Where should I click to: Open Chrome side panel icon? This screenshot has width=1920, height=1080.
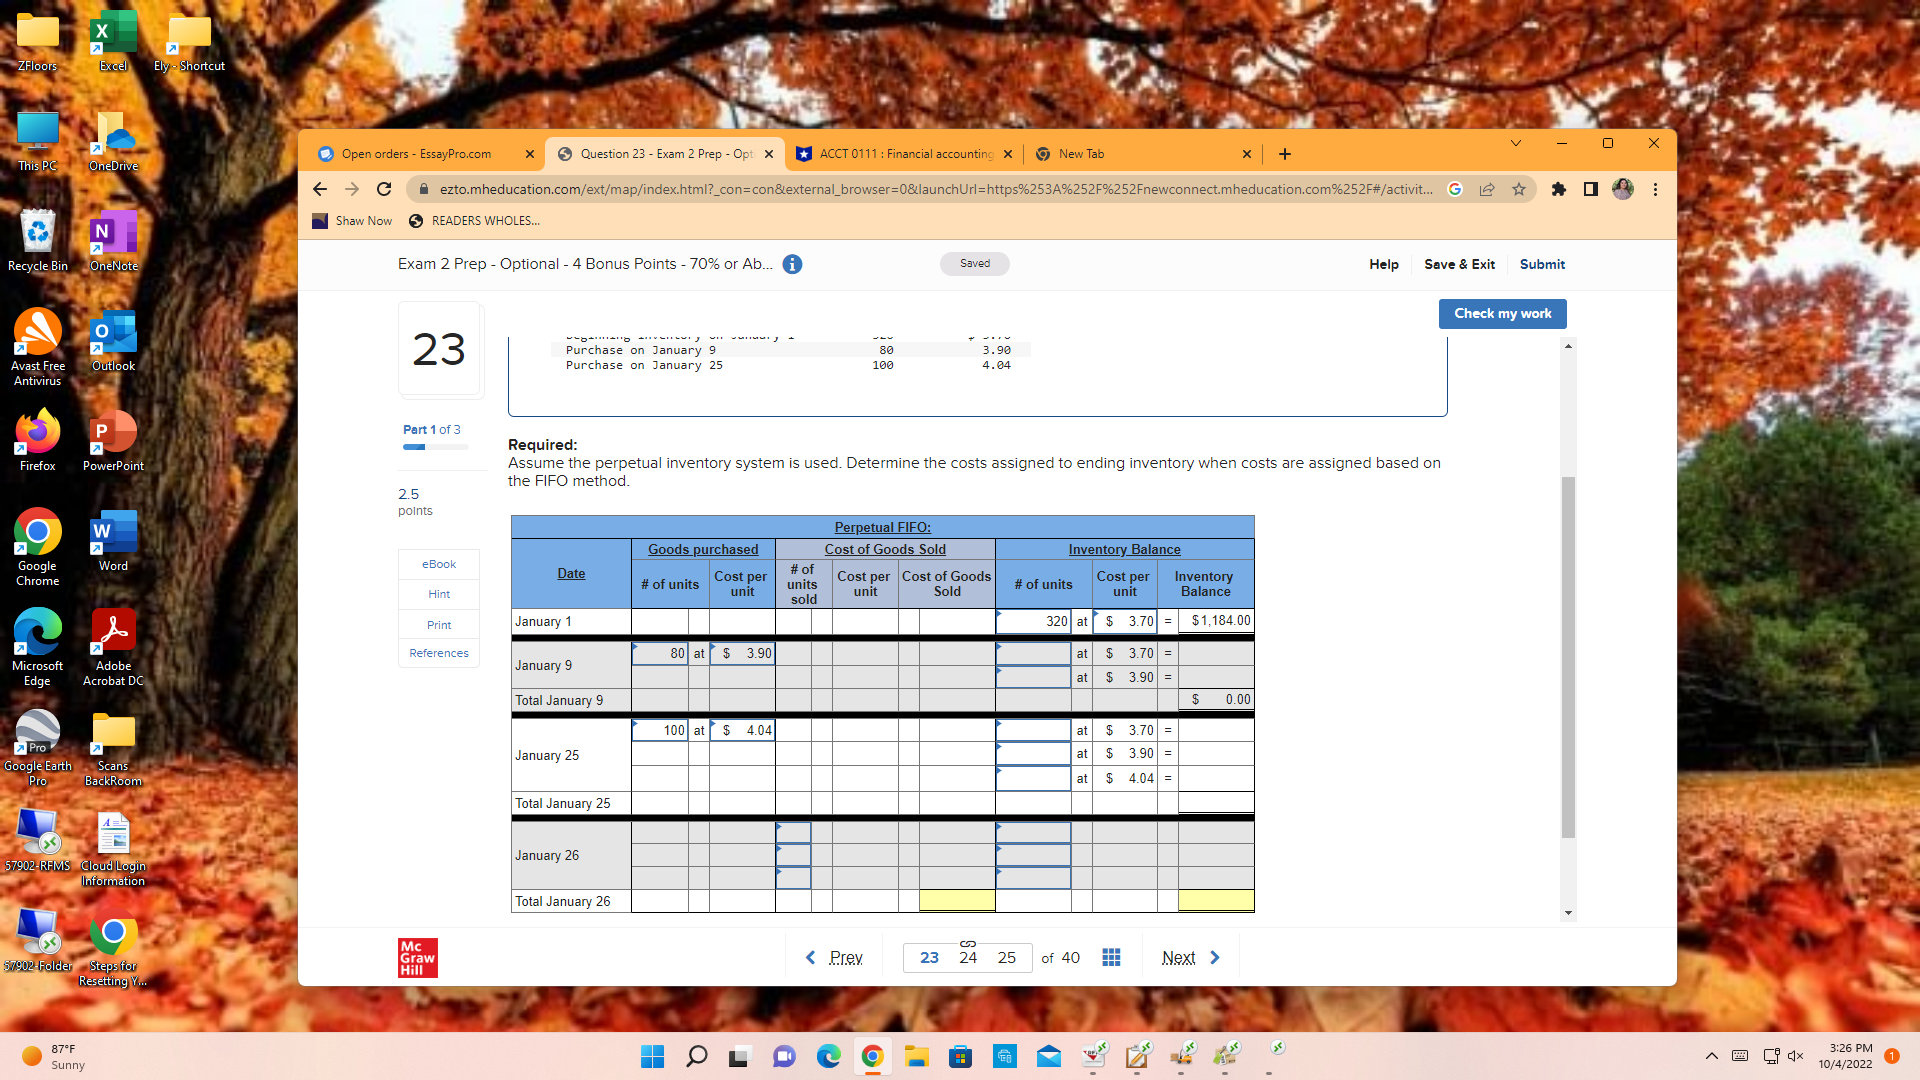(1590, 189)
